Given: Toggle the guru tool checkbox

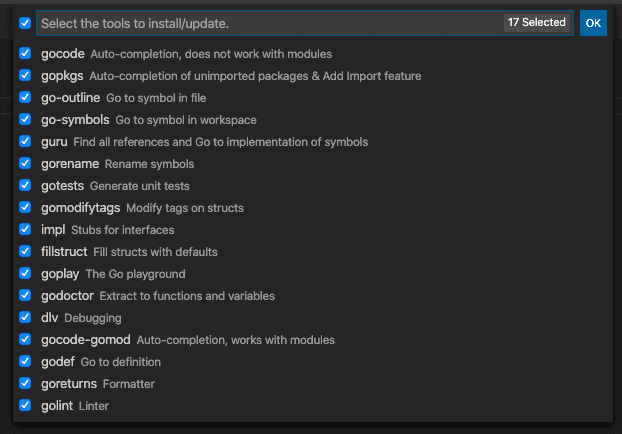Looking at the screenshot, I should [25, 142].
